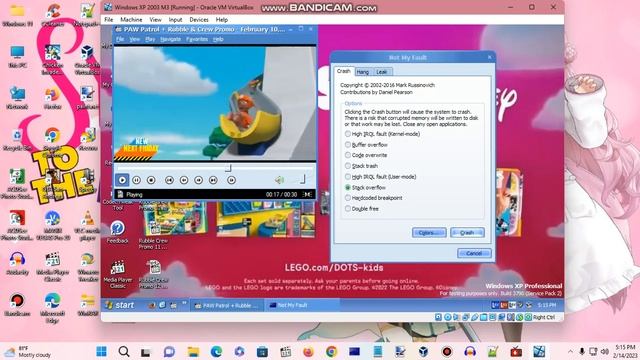
Task: Click the Colors... button
Action: point(429,233)
